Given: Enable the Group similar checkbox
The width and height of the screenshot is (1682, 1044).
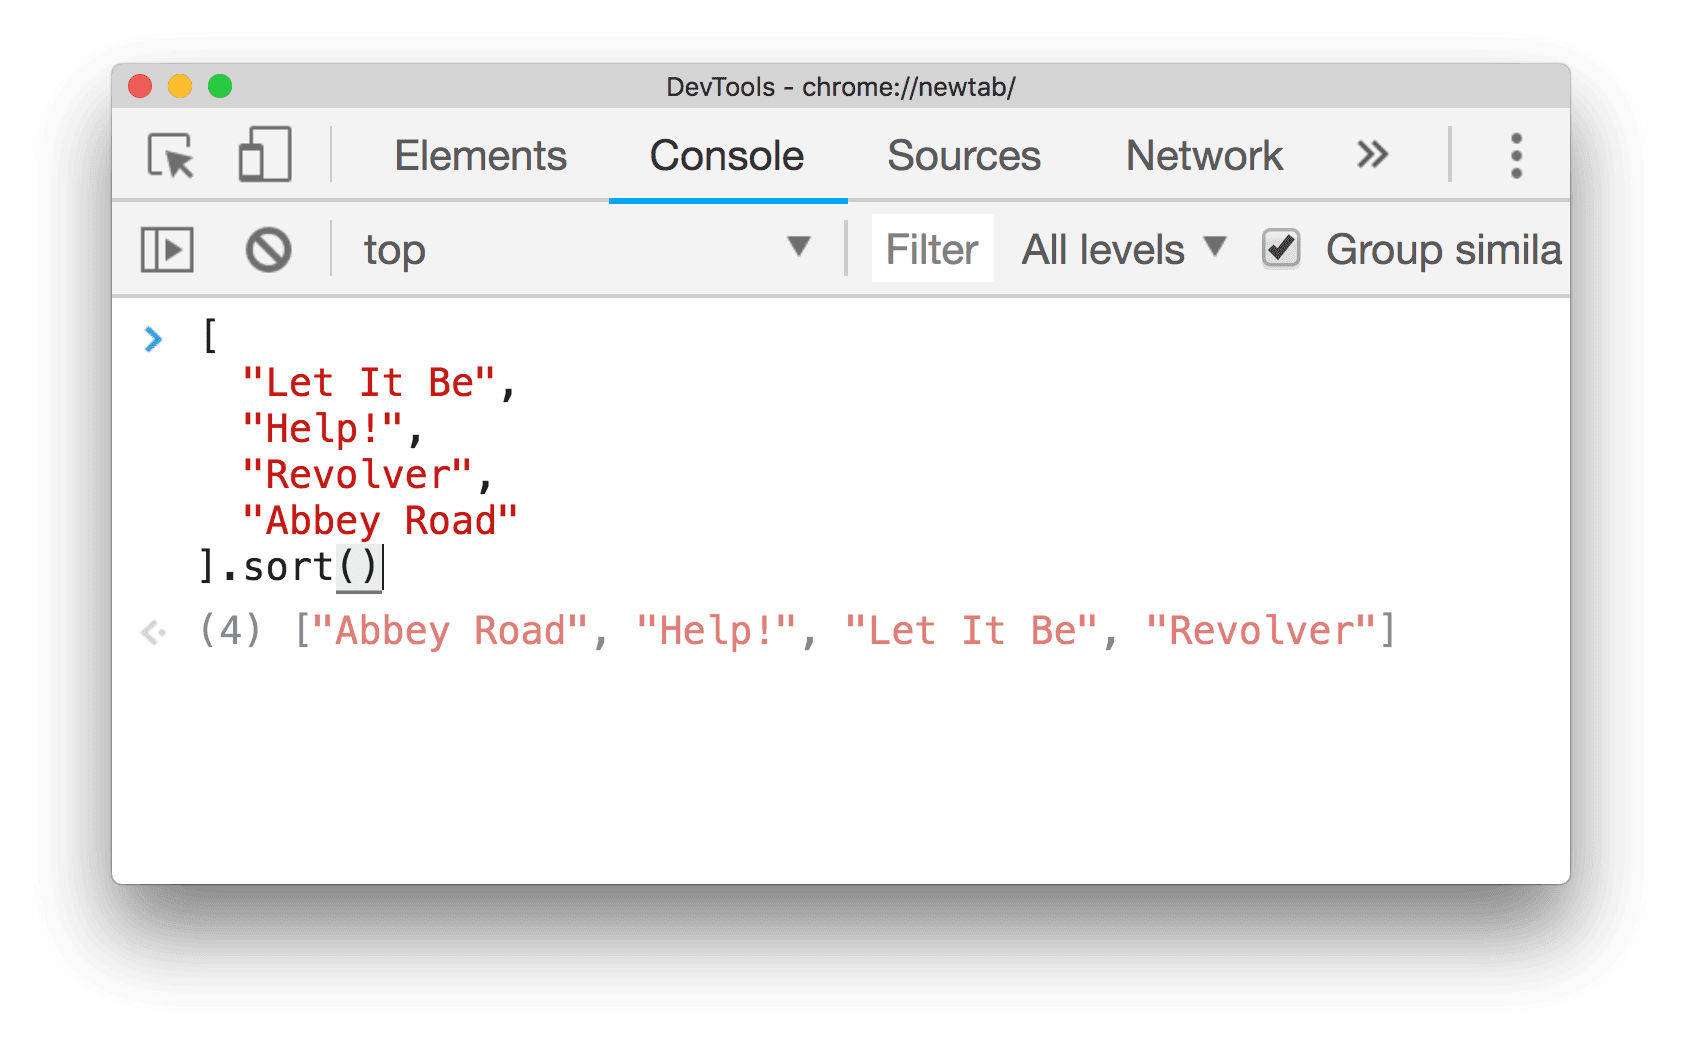Looking at the screenshot, I should [1282, 248].
